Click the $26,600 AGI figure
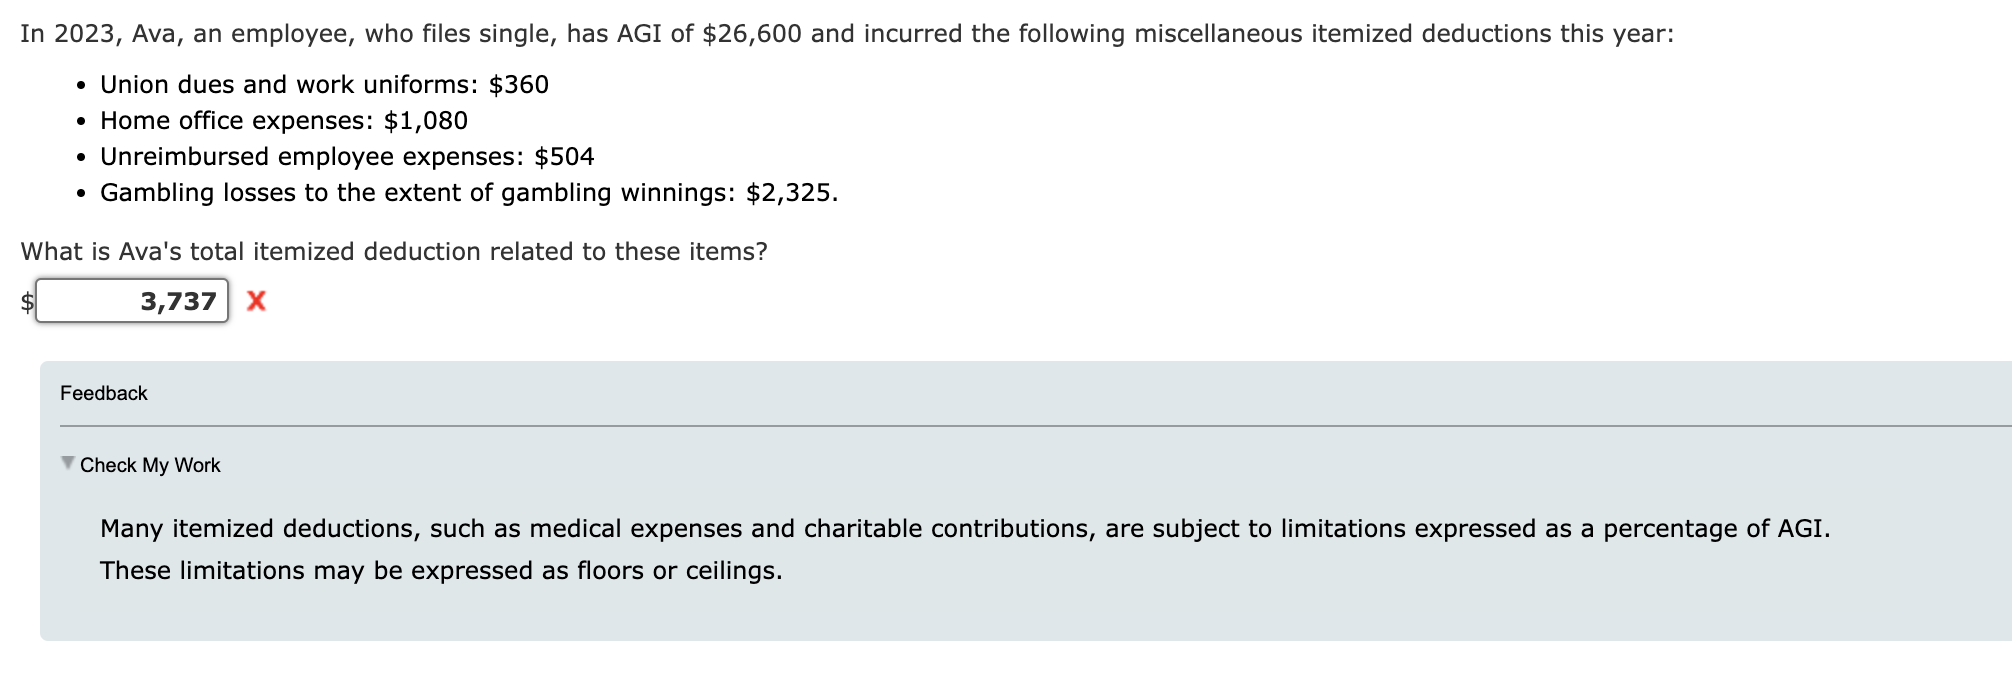Screen dimensions: 2012x688 point(752,34)
